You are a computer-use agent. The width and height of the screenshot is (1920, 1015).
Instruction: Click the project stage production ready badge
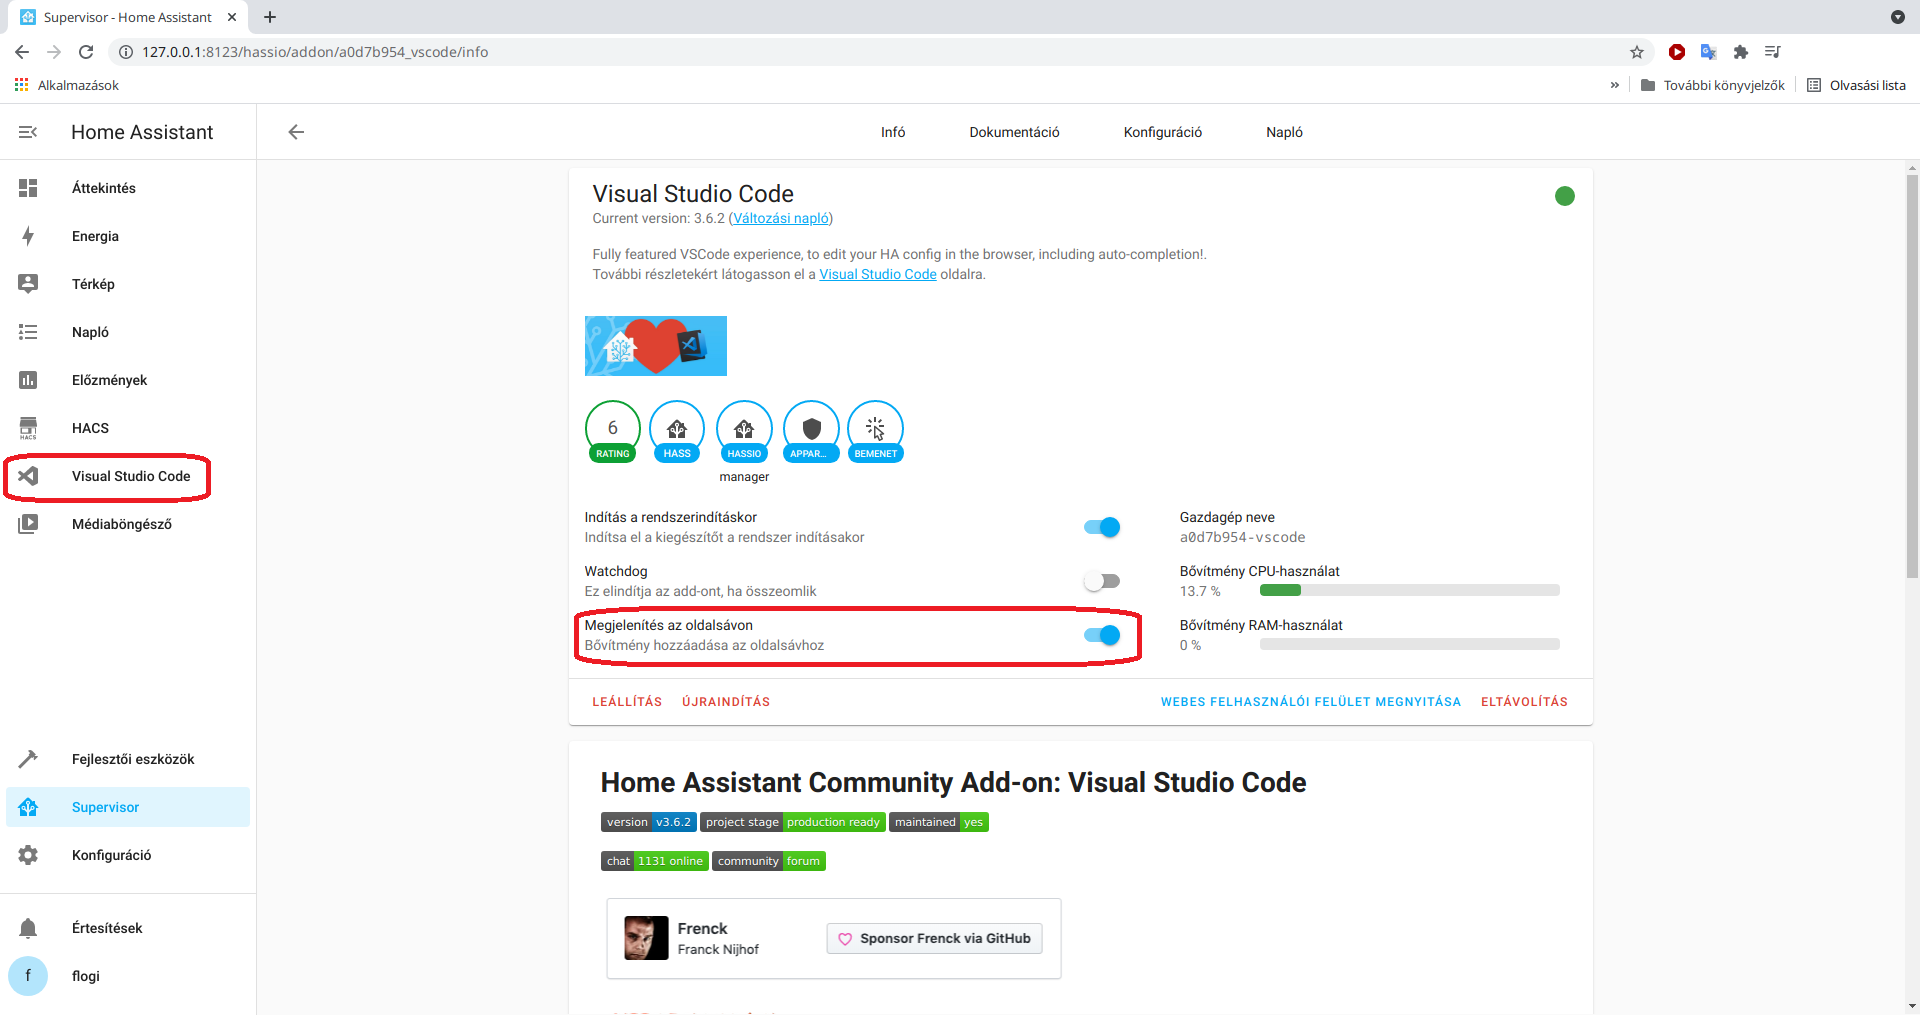tap(793, 822)
